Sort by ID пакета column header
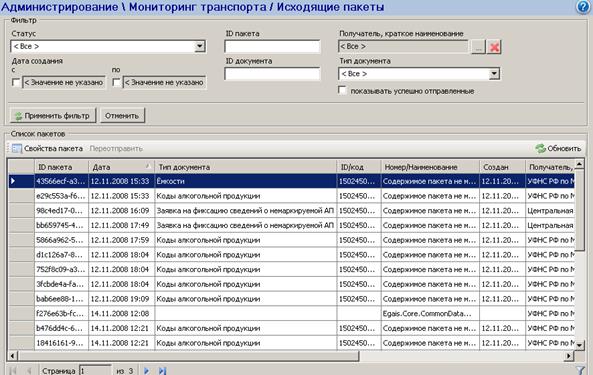 coord(61,167)
